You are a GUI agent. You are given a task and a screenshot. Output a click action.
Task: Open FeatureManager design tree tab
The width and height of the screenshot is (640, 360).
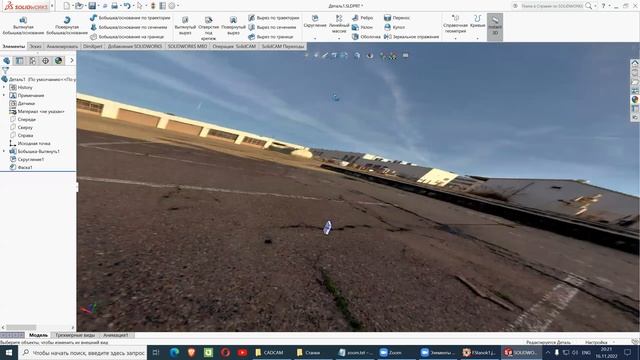[7, 61]
